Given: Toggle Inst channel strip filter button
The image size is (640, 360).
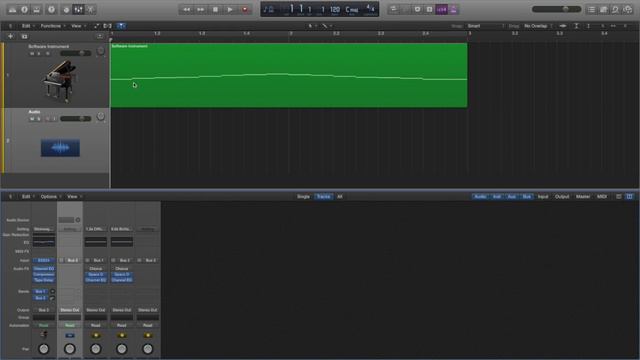Looking at the screenshot, I should 497,196.
